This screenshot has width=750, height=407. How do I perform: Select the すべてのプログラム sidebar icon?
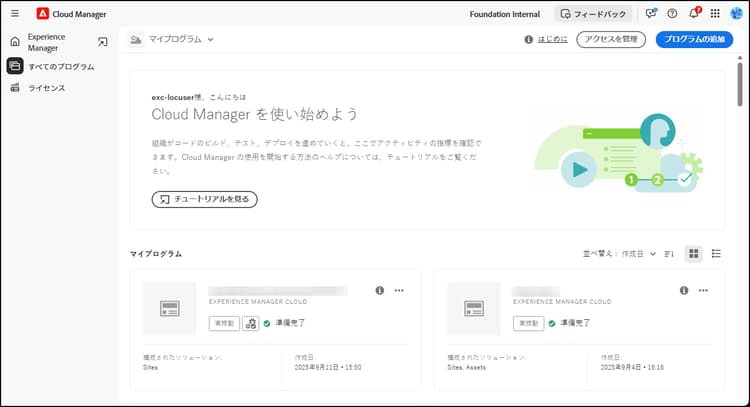[15, 66]
